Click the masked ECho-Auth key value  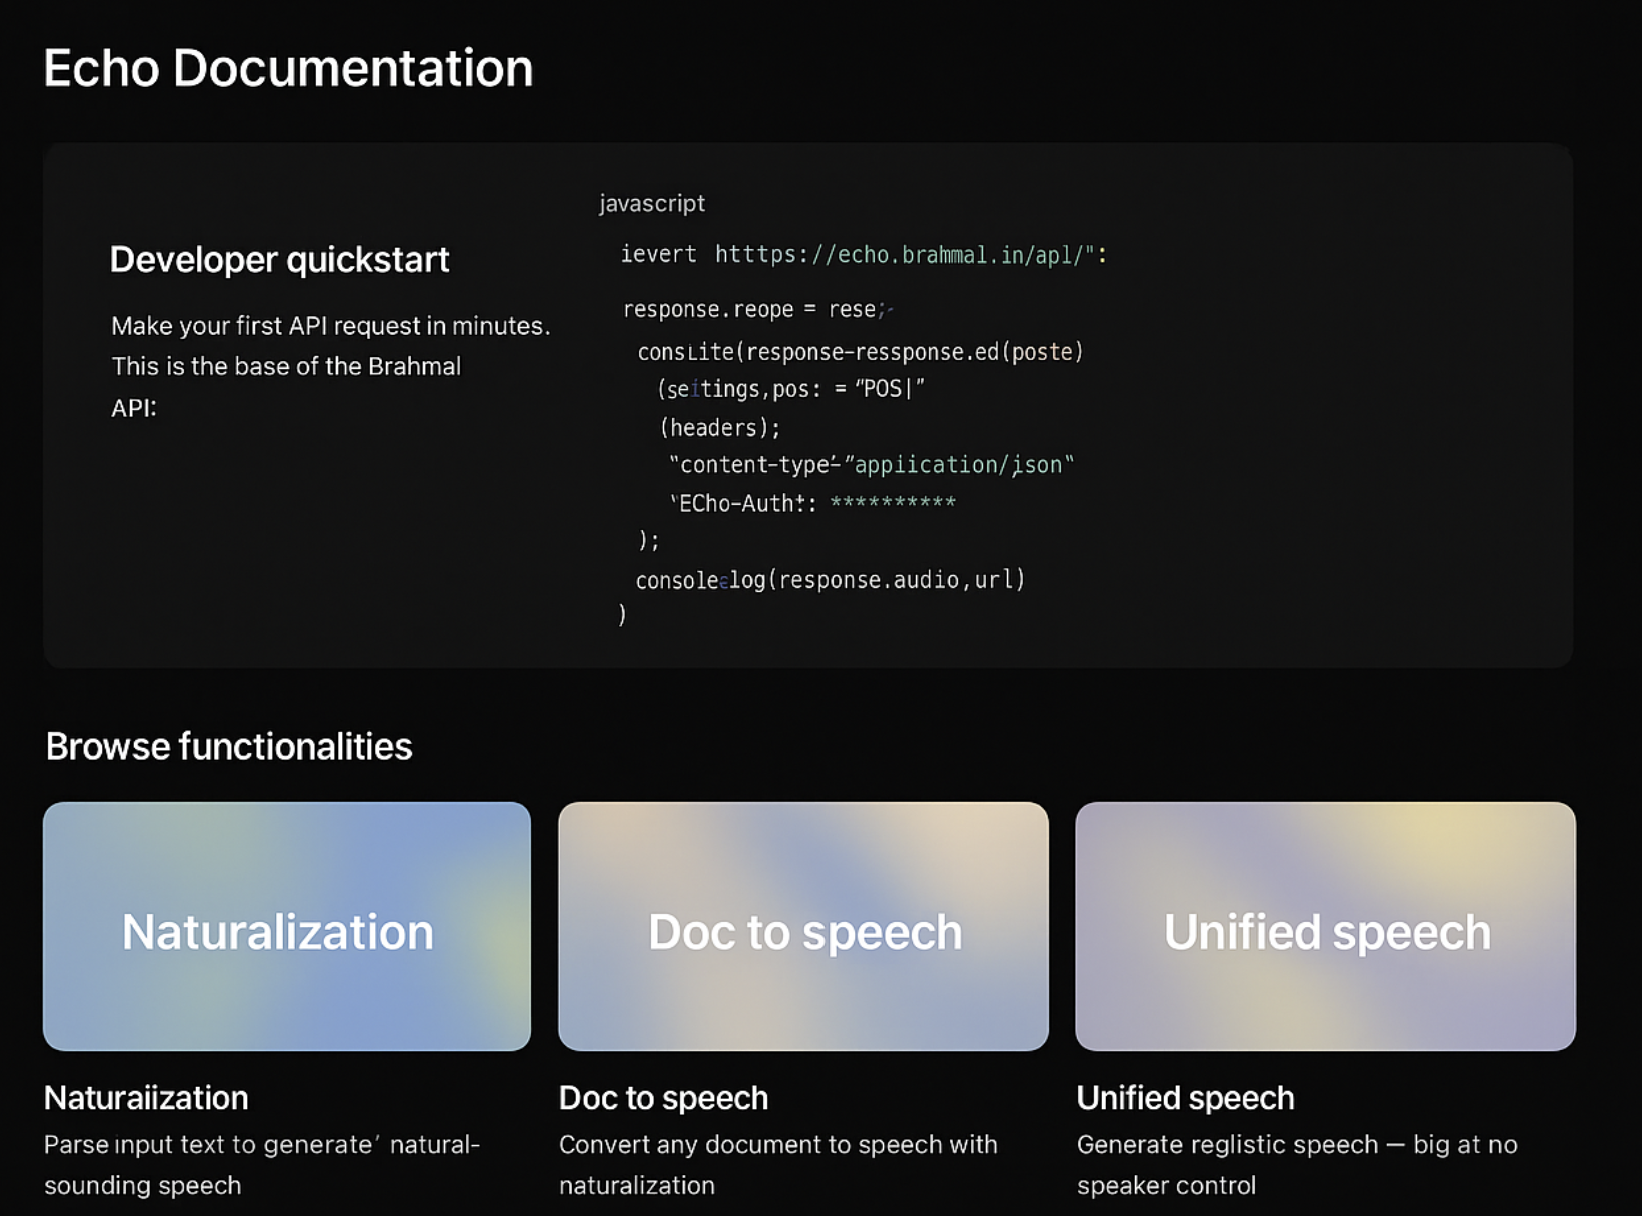[x=893, y=503]
